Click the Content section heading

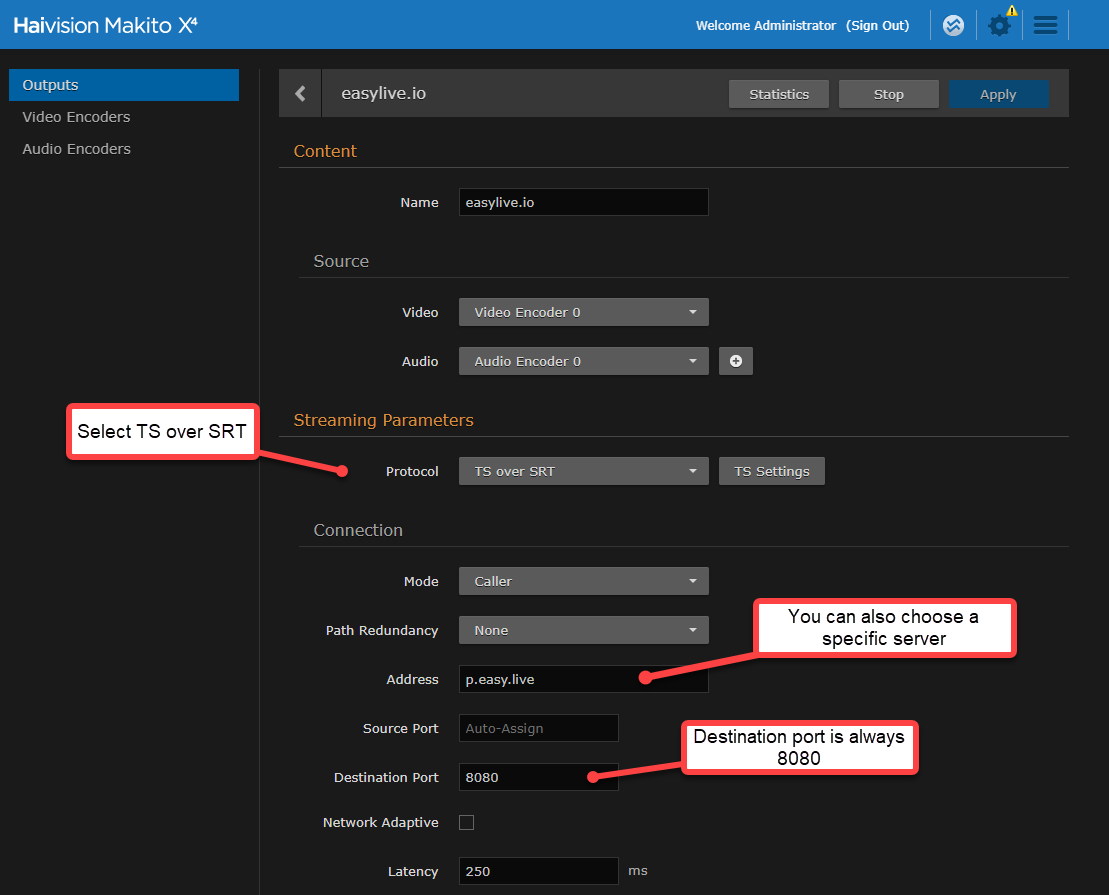click(x=325, y=151)
